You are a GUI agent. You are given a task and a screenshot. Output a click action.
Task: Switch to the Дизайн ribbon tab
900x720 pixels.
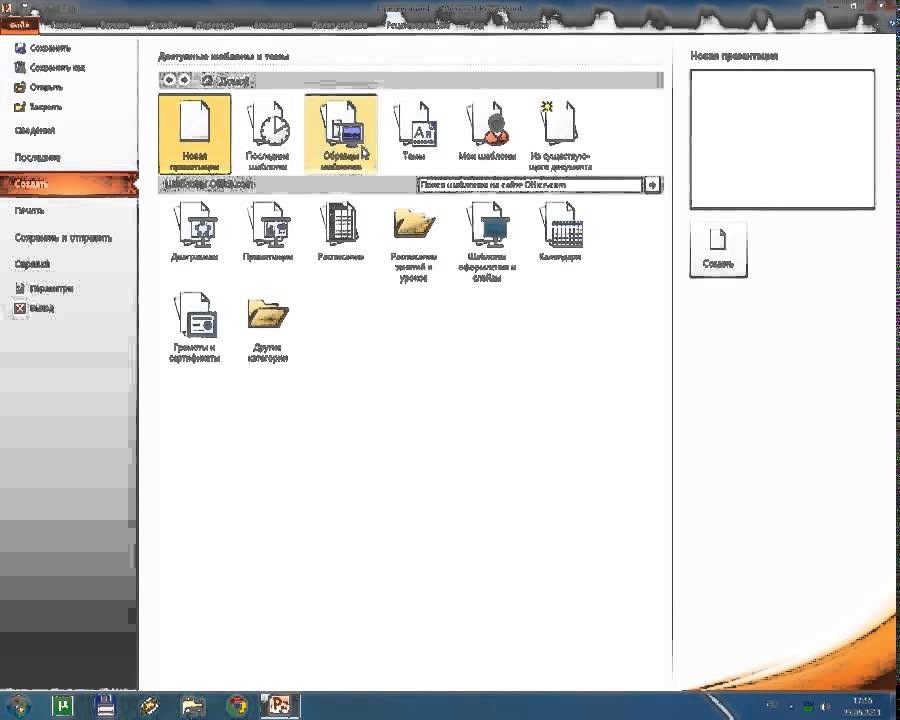click(162, 25)
